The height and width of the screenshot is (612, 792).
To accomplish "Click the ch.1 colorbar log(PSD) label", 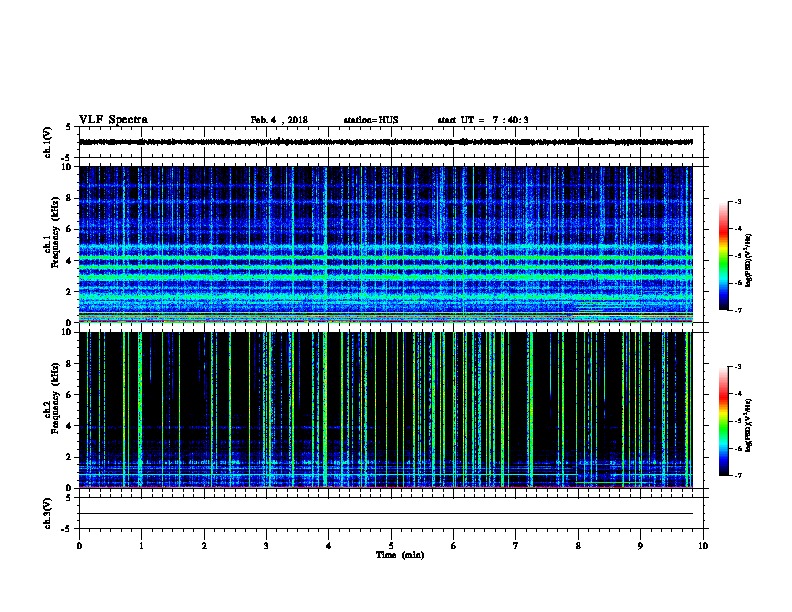I will [x=748, y=260].
